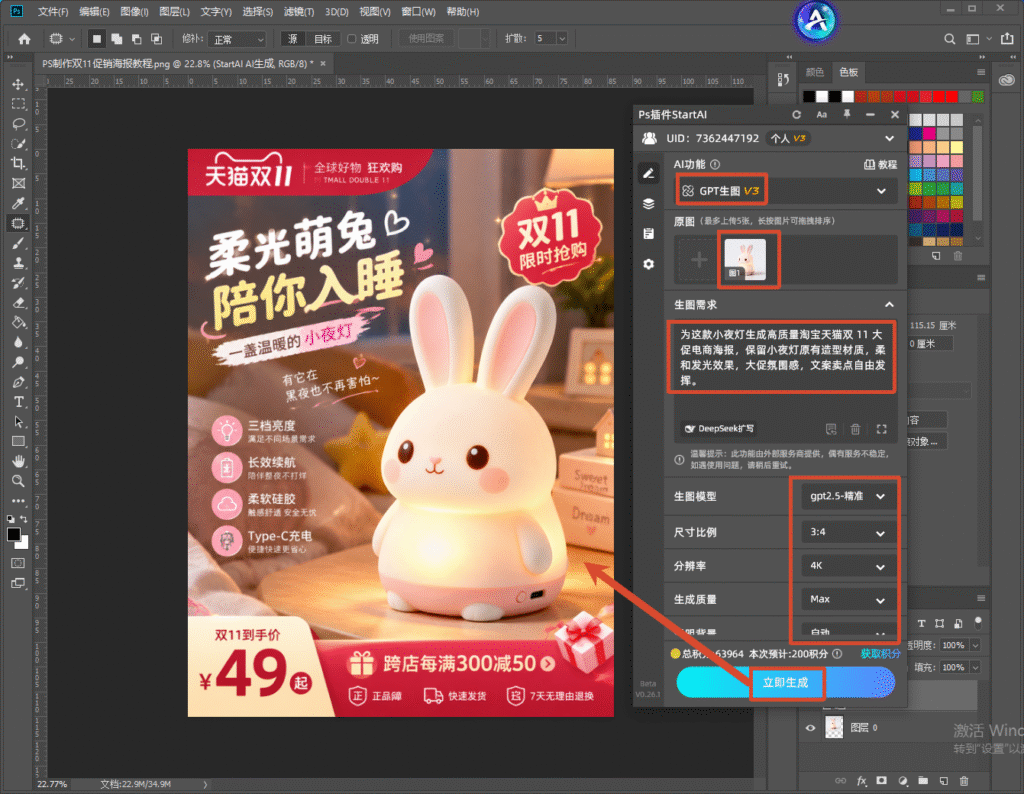Screen dimensions: 1024x794
Task: Select New Selection mode button
Action: point(97,39)
